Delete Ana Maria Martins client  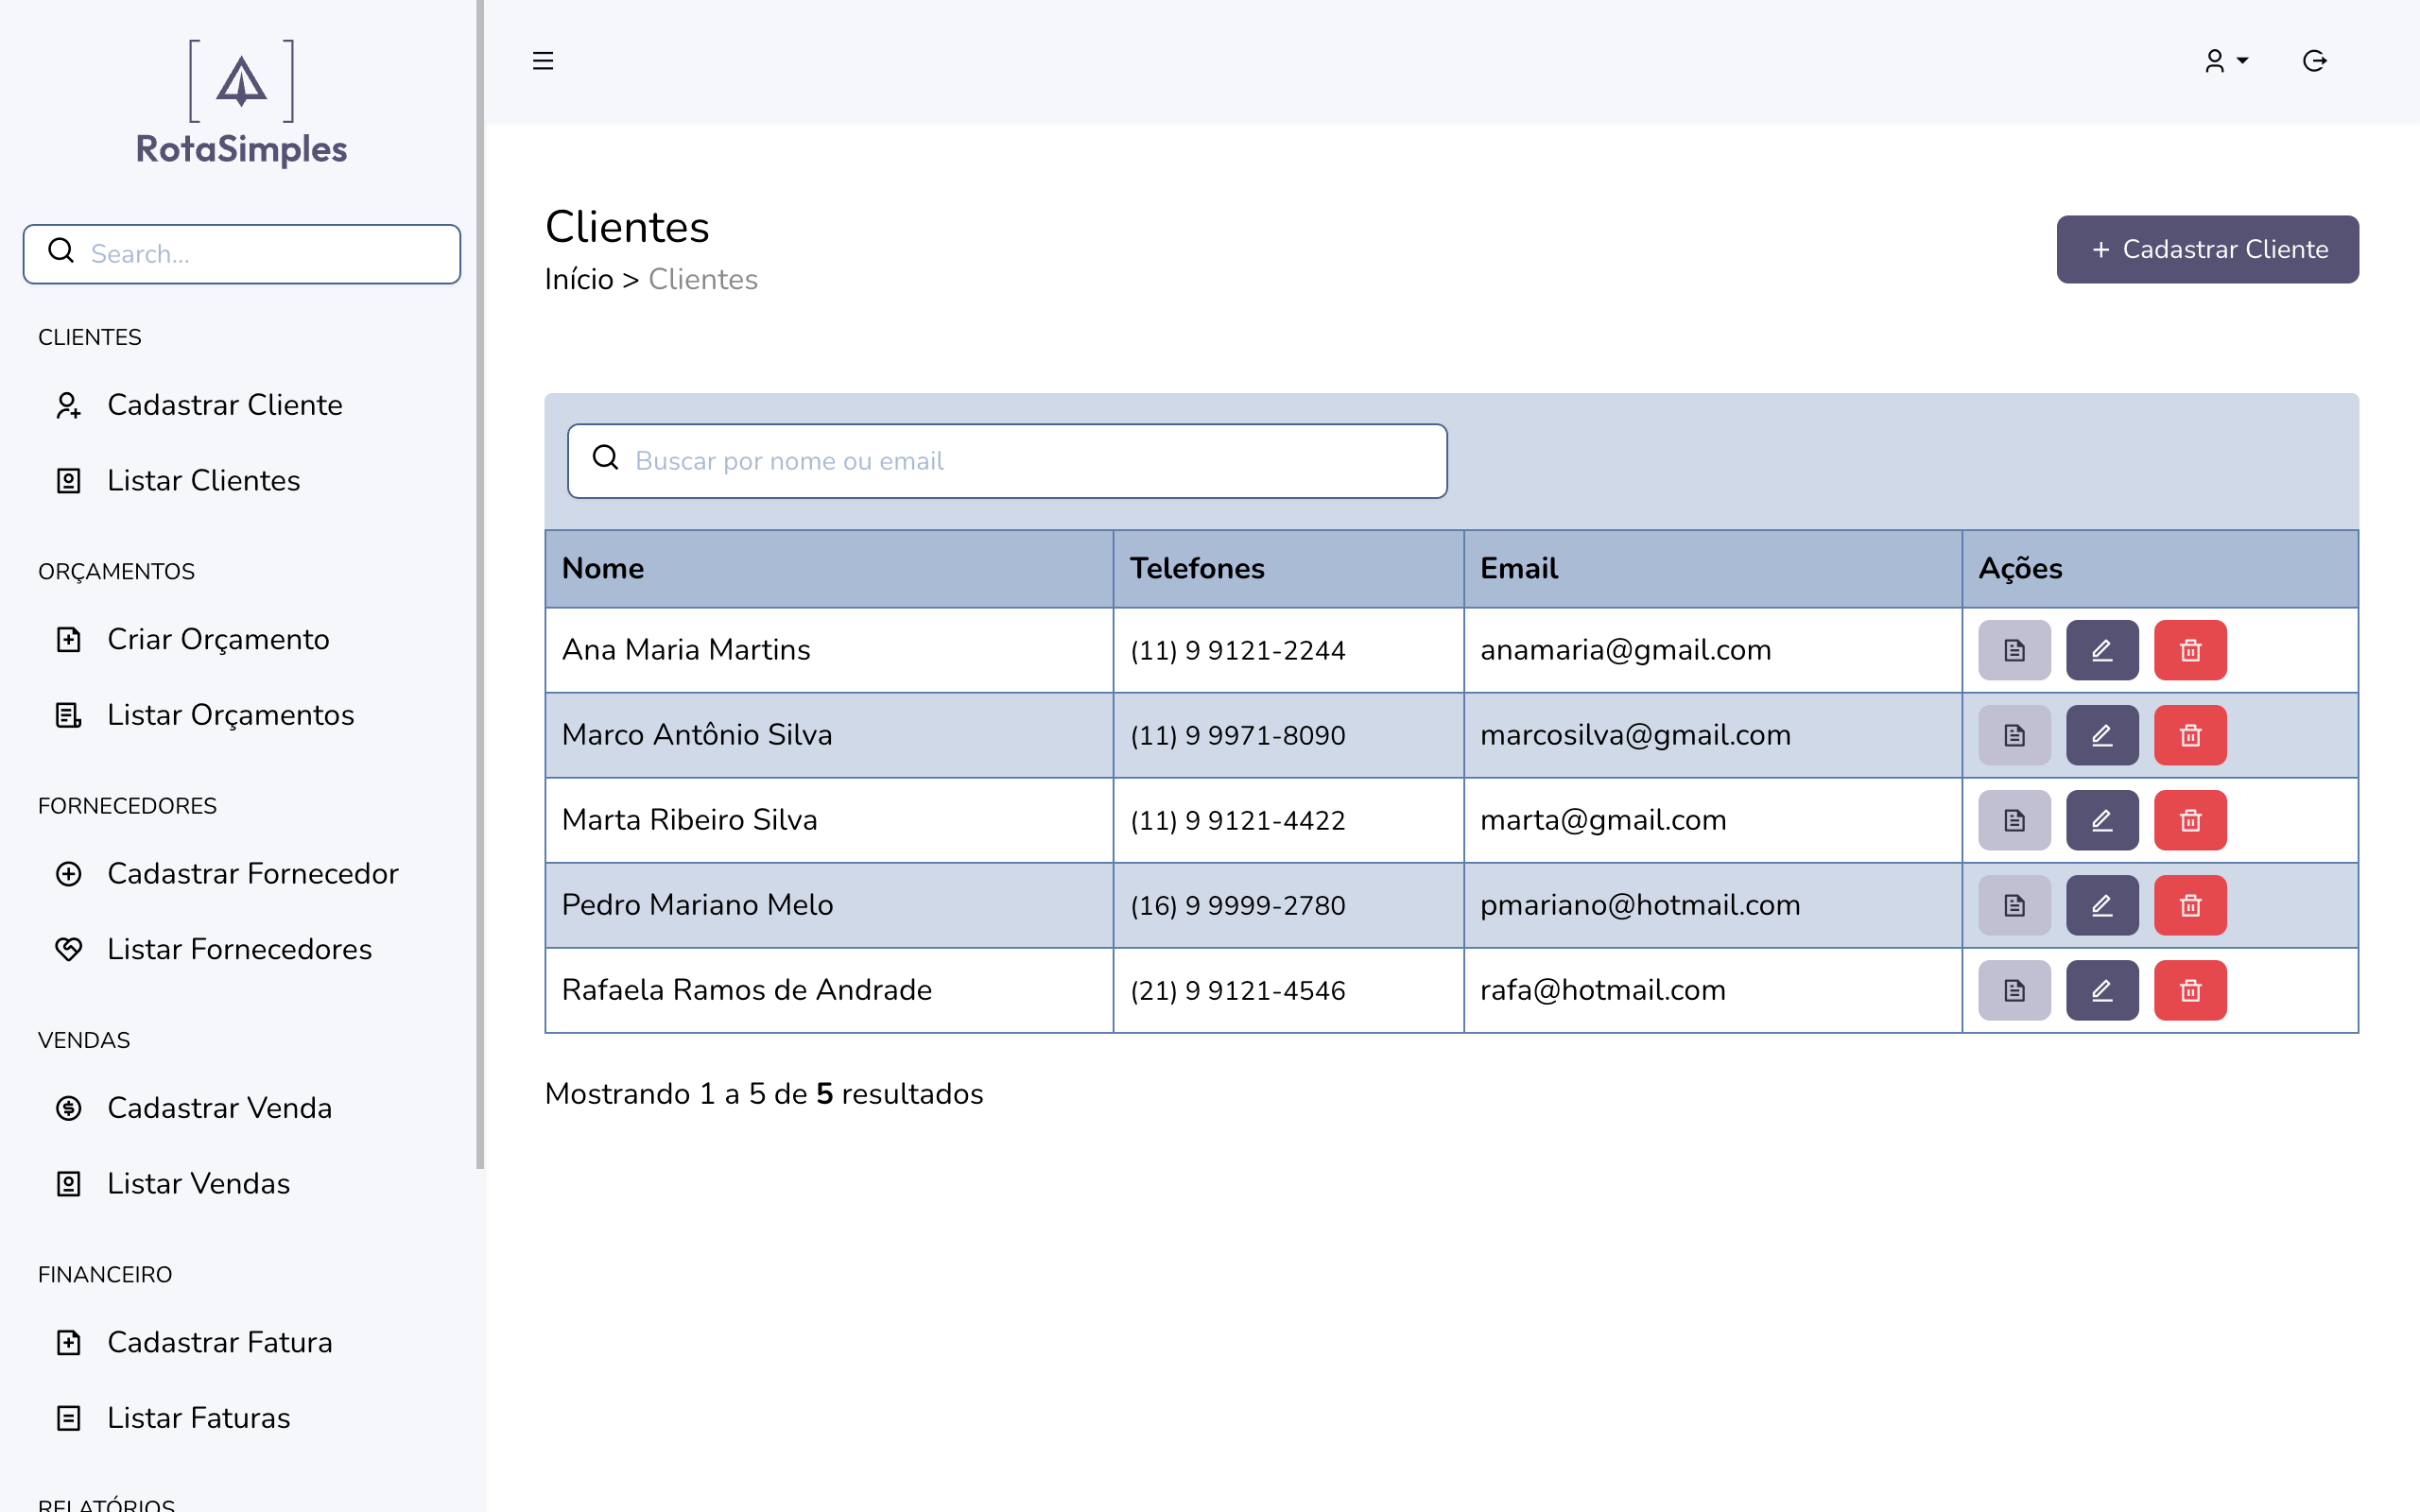pos(2190,650)
